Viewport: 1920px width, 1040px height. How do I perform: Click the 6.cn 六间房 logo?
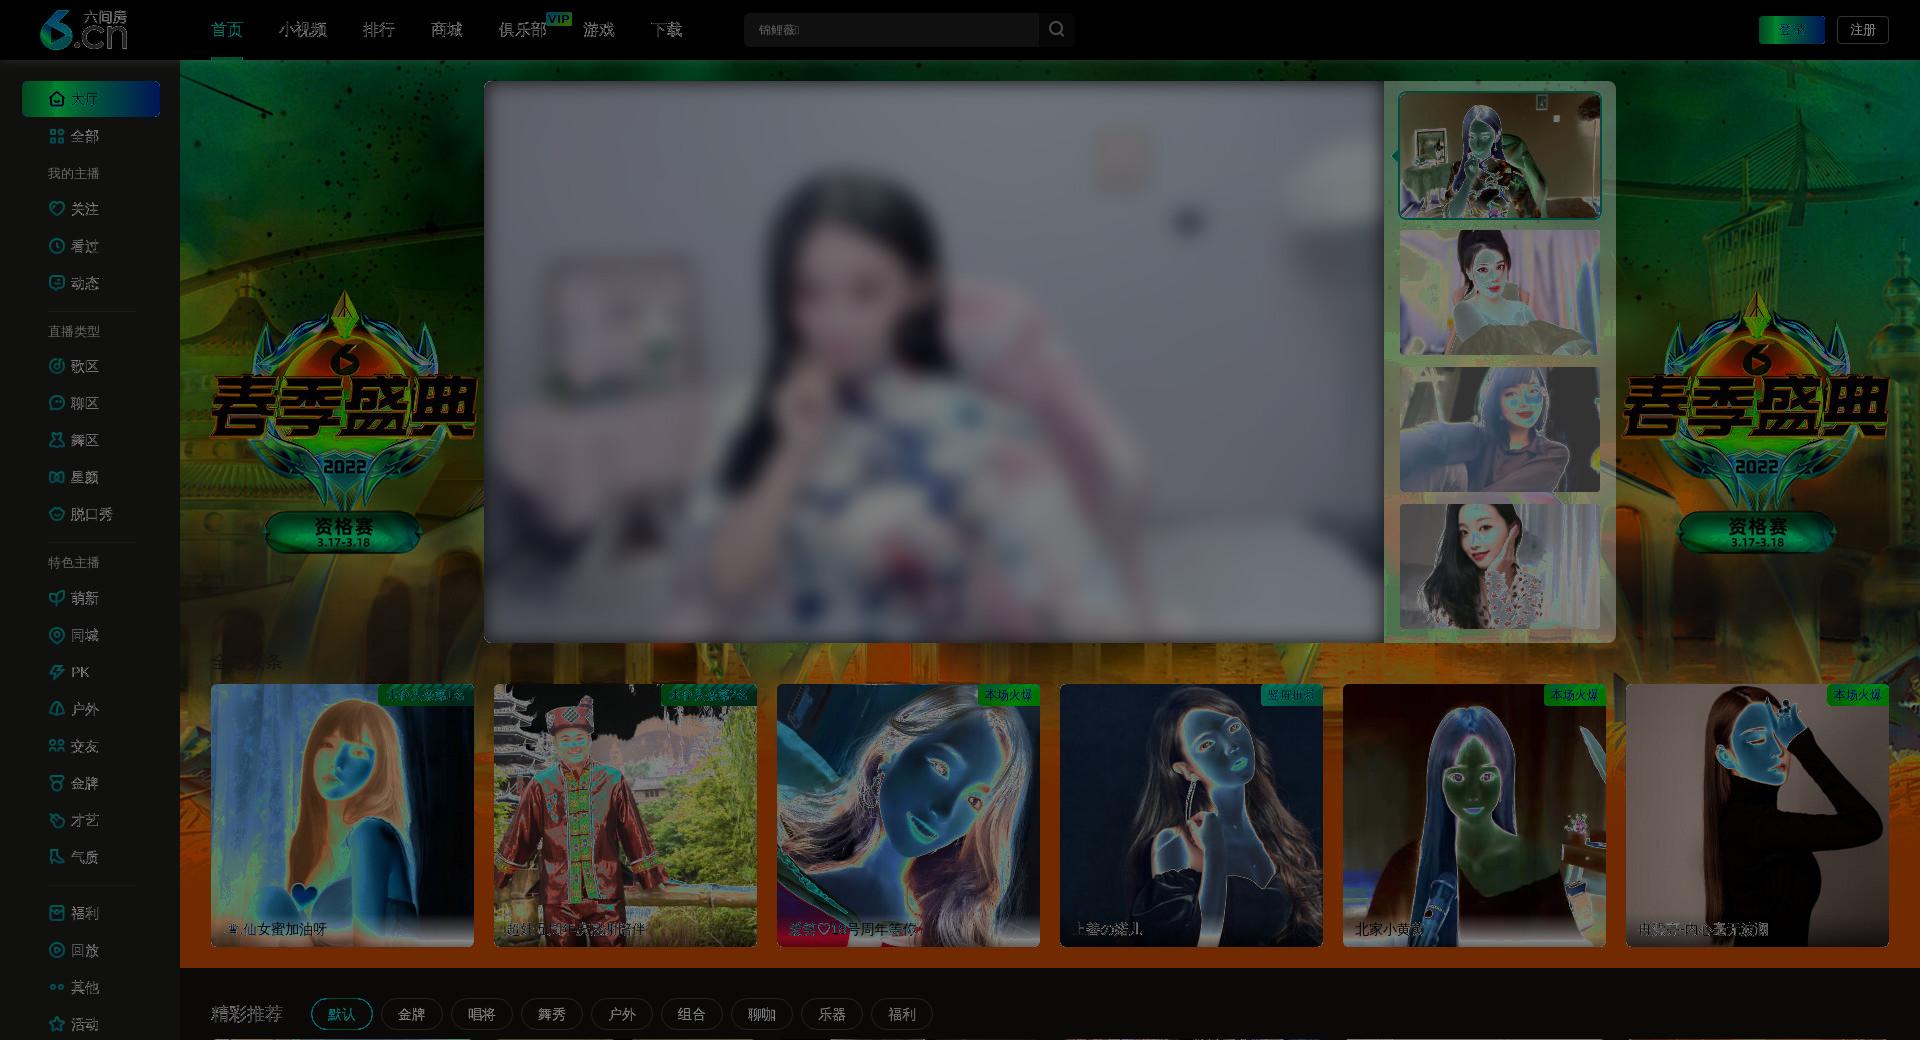pyautogui.click(x=84, y=30)
